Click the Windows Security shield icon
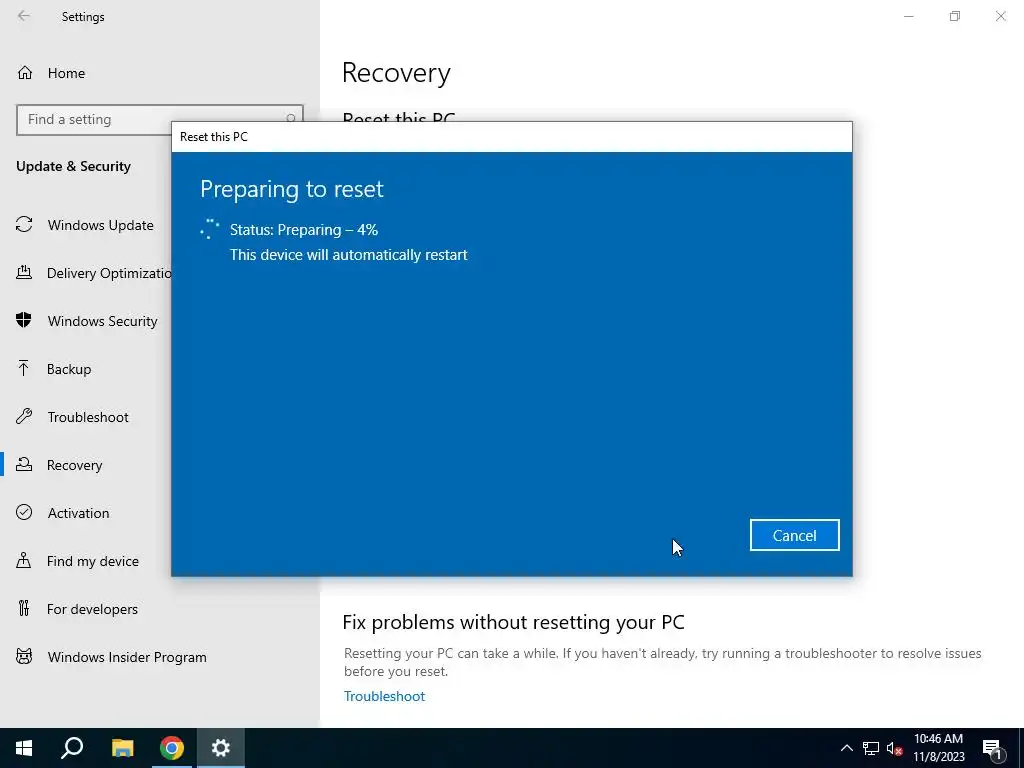This screenshot has height=768, width=1024. pyautogui.click(x=24, y=320)
